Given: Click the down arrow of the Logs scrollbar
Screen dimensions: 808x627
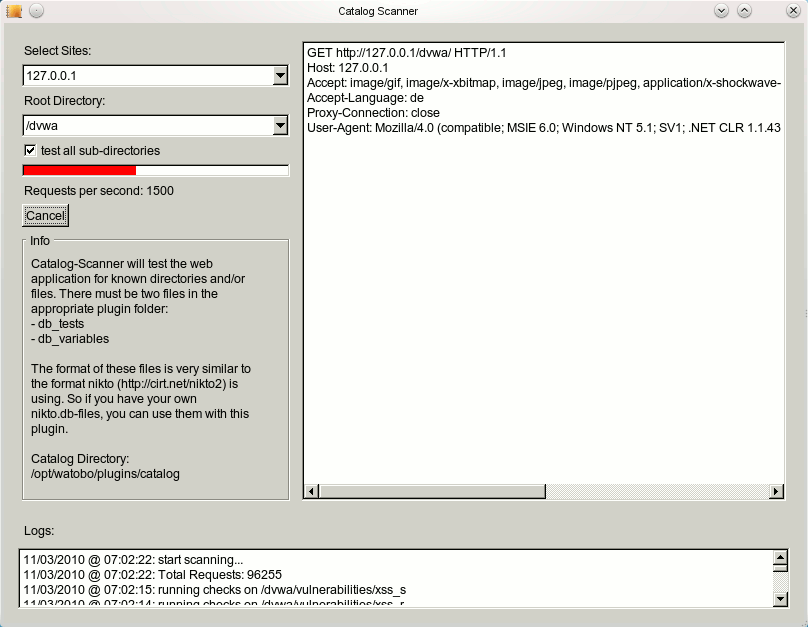Looking at the screenshot, I should tap(780, 598).
